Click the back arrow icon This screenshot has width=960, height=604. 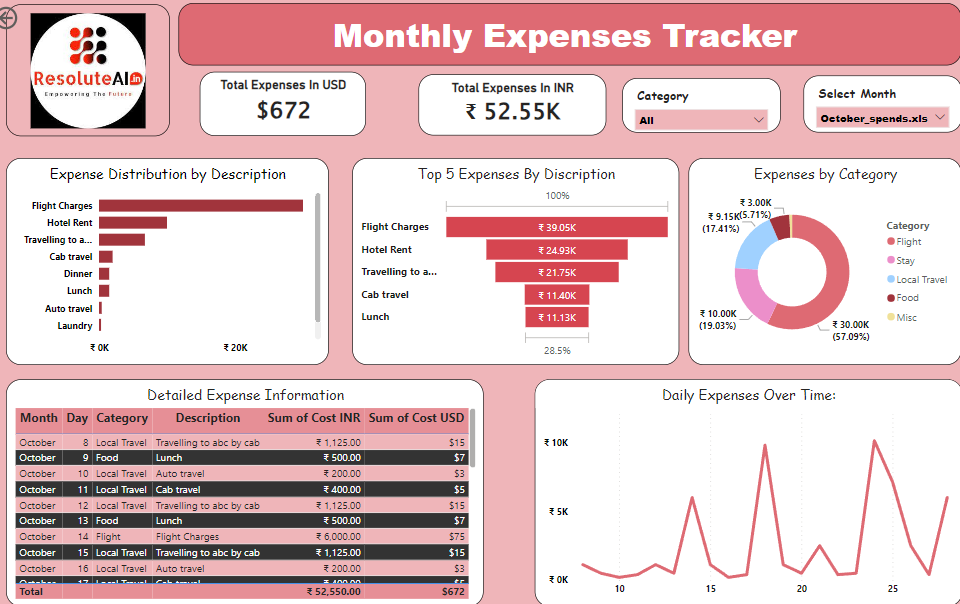pyautogui.click(x=8, y=18)
